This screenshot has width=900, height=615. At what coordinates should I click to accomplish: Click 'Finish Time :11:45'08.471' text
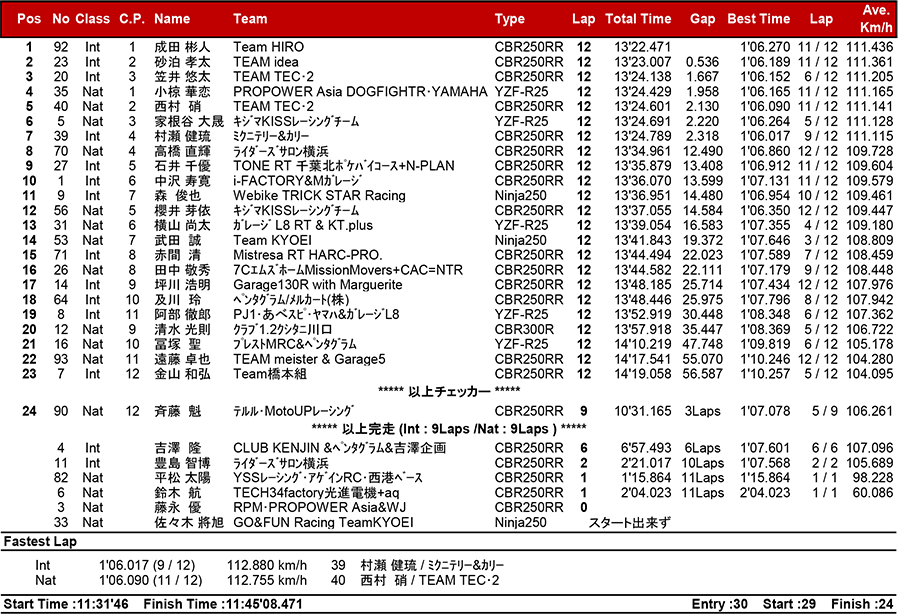click(x=223, y=605)
